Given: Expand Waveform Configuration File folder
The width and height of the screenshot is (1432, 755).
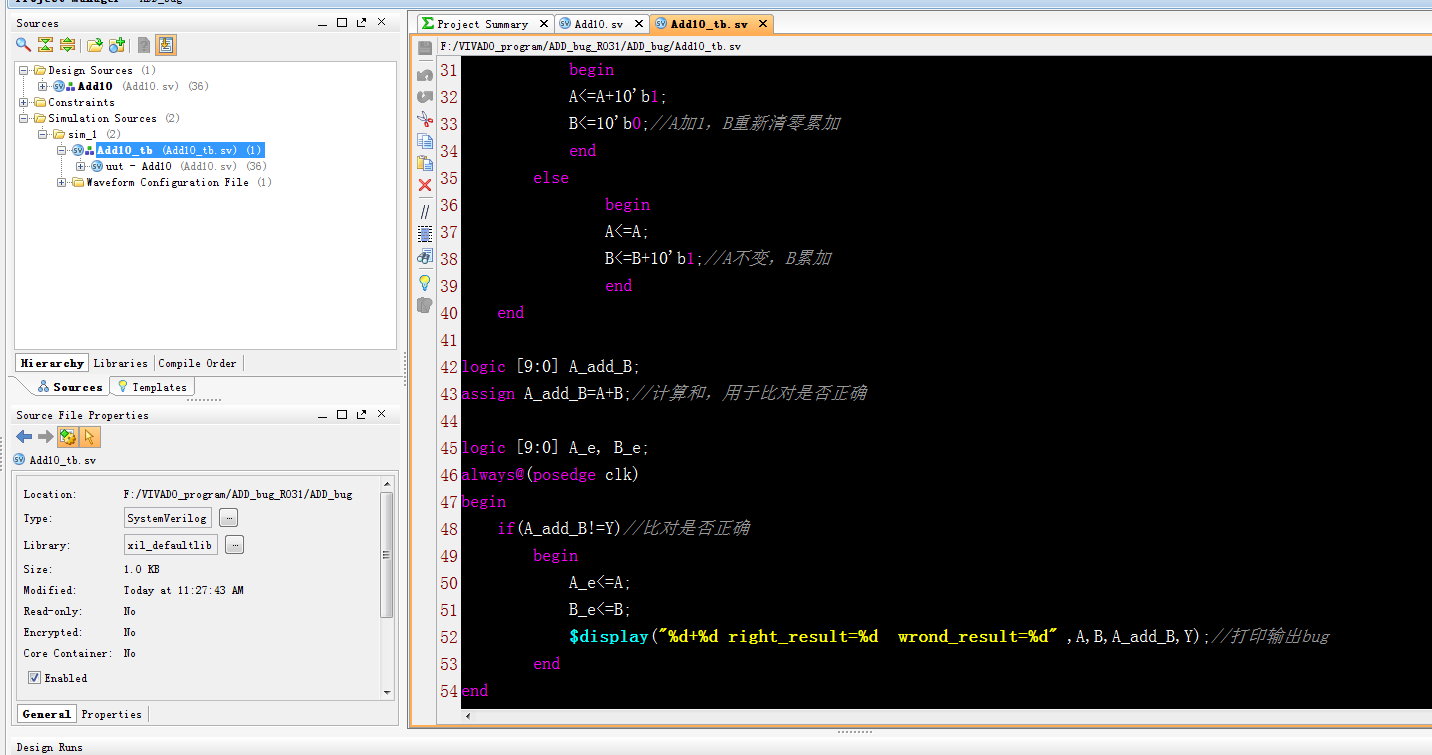Looking at the screenshot, I should coord(62,182).
